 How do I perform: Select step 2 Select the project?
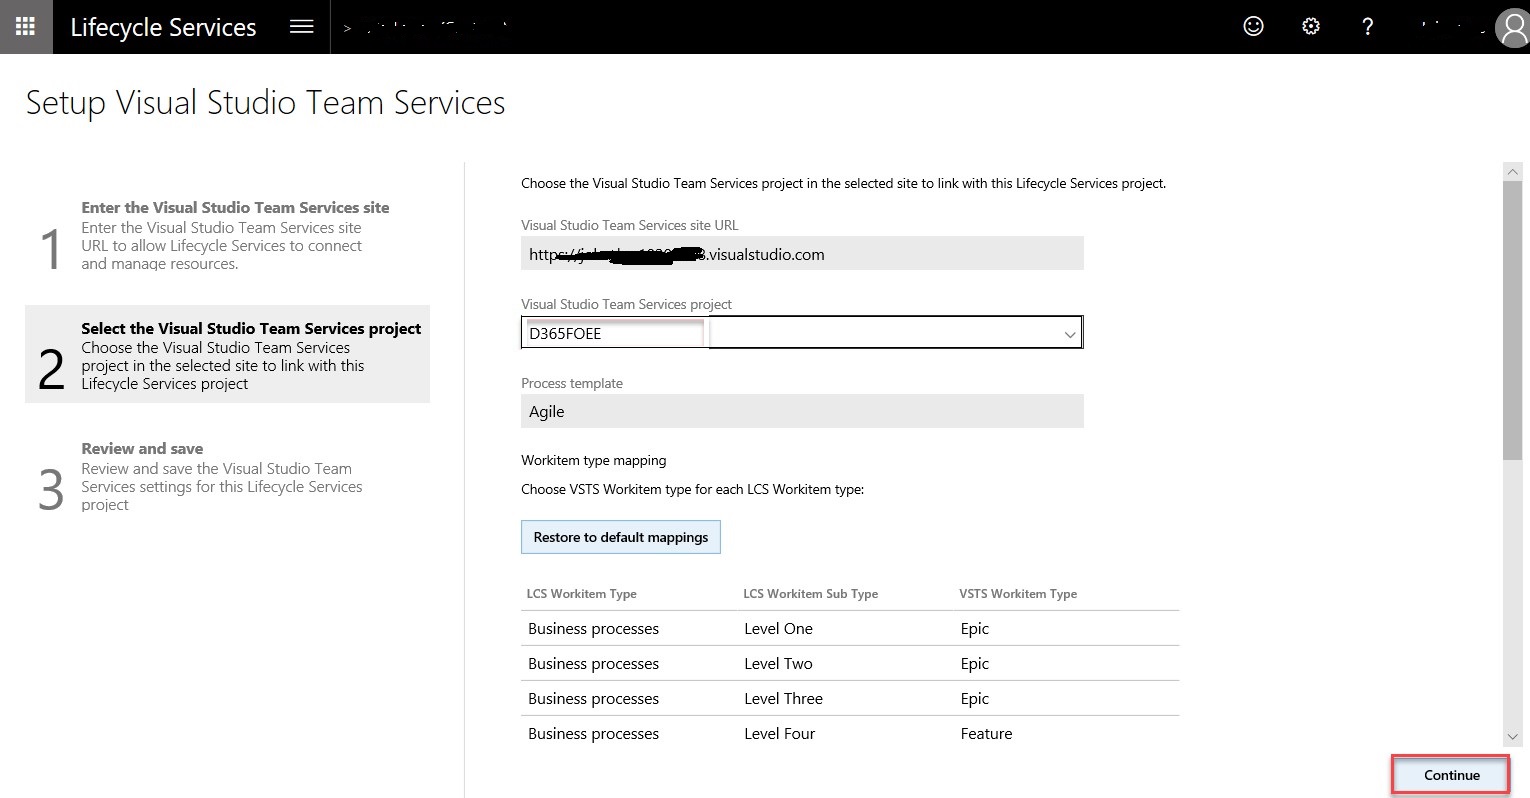coord(227,354)
